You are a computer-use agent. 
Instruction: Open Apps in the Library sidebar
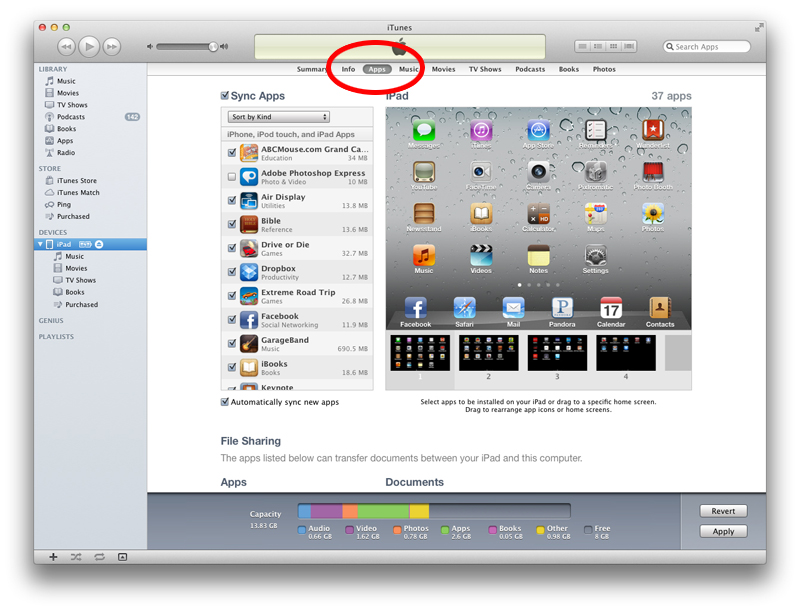point(65,141)
